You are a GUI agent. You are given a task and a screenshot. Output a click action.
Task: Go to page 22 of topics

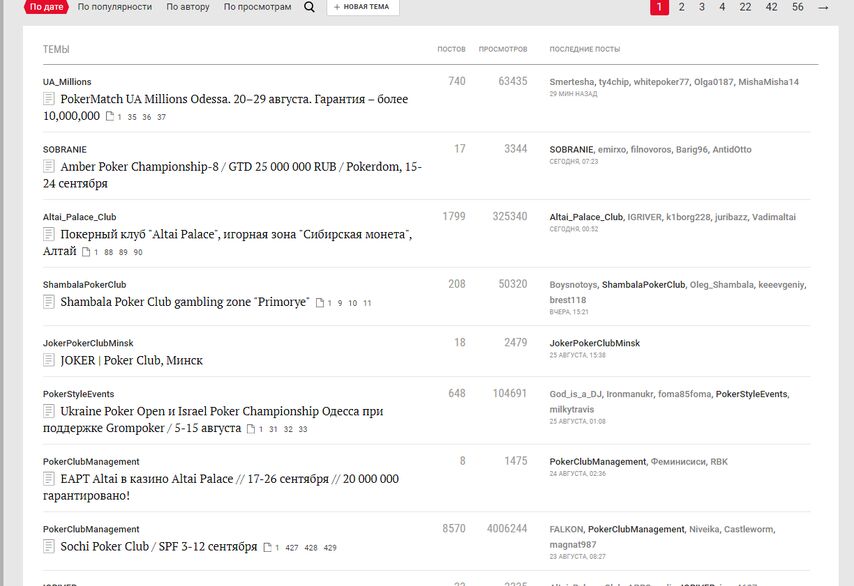pos(746,7)
